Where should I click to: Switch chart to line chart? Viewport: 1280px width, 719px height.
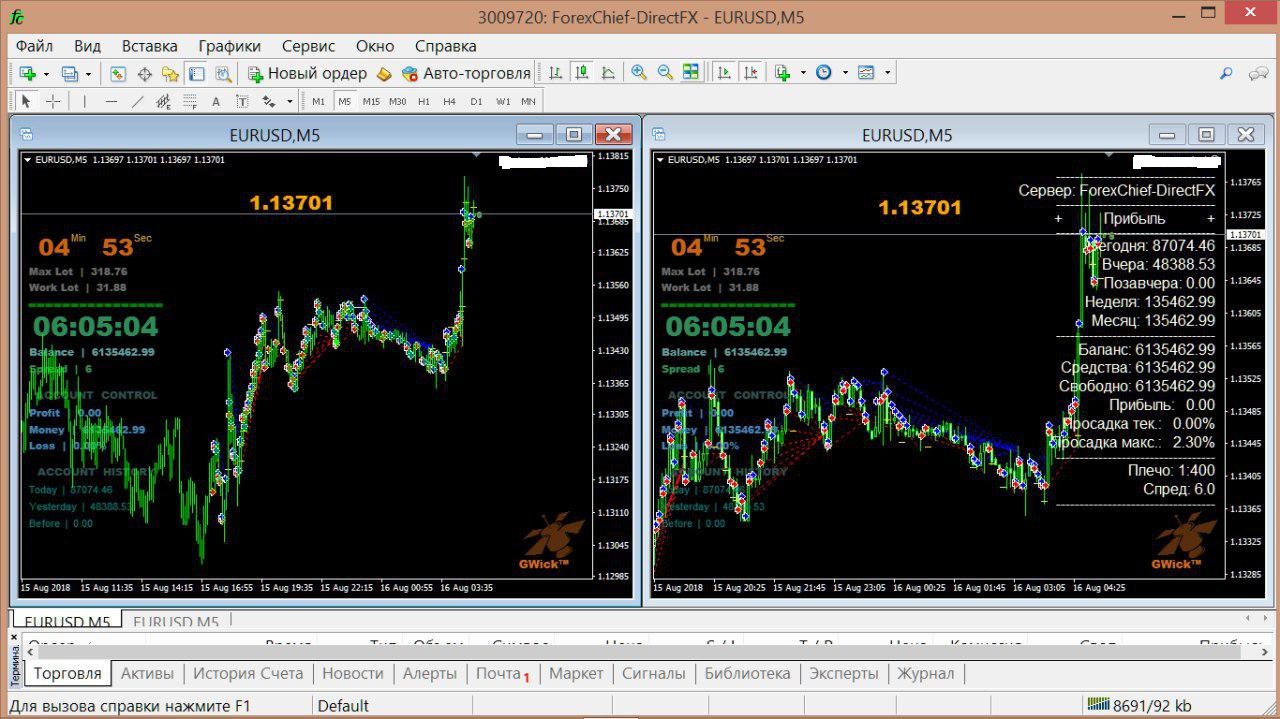[x=608, y=73]
